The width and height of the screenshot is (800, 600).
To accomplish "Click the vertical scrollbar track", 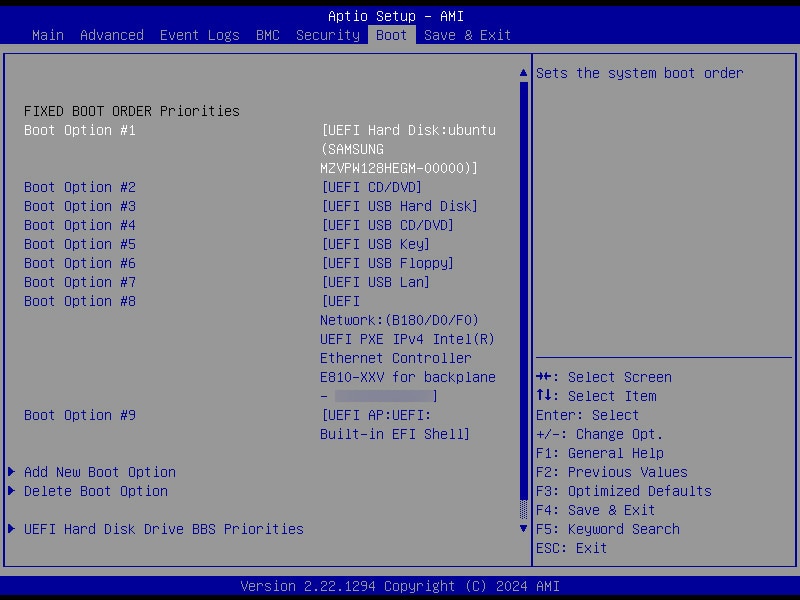I will point(523,300).
